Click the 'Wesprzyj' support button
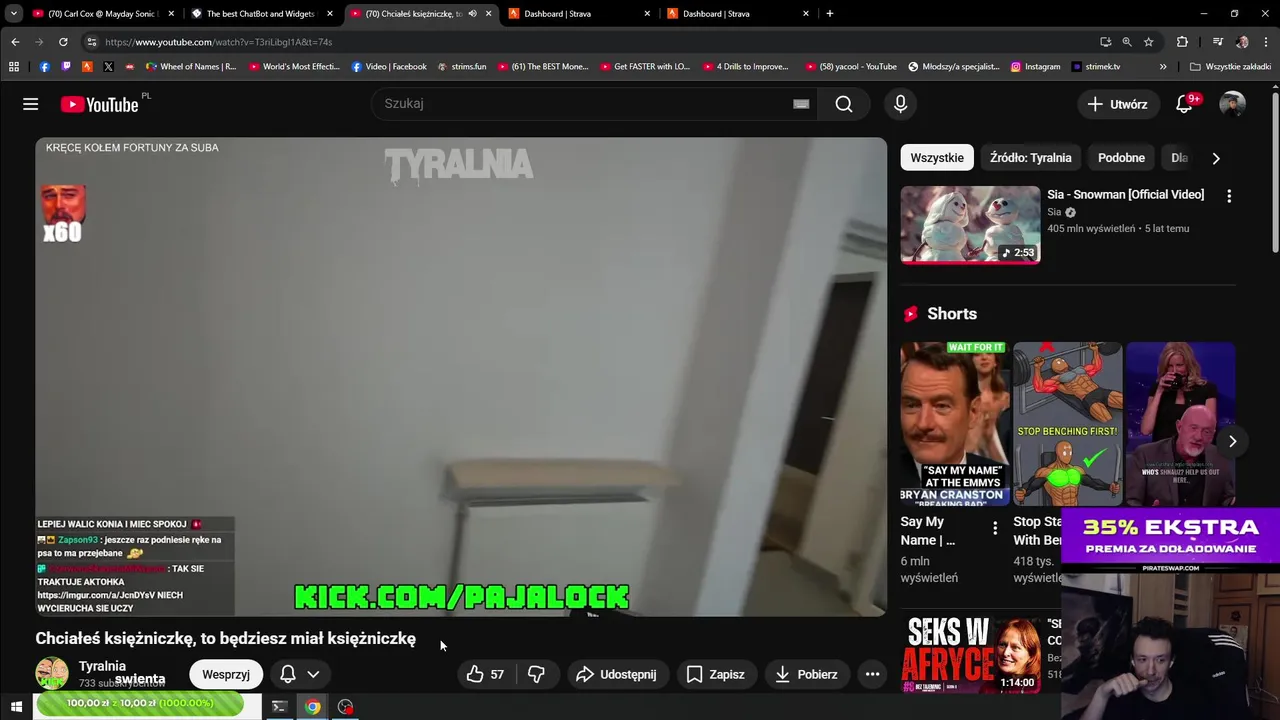The width and height of the screenshot is (1280, 720). 226,674
